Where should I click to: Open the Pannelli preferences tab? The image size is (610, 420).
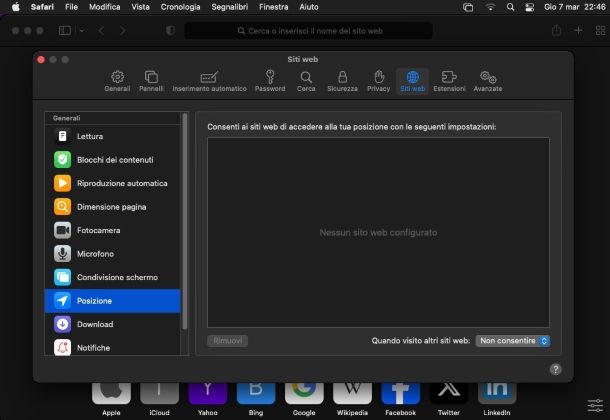(151, 81)
